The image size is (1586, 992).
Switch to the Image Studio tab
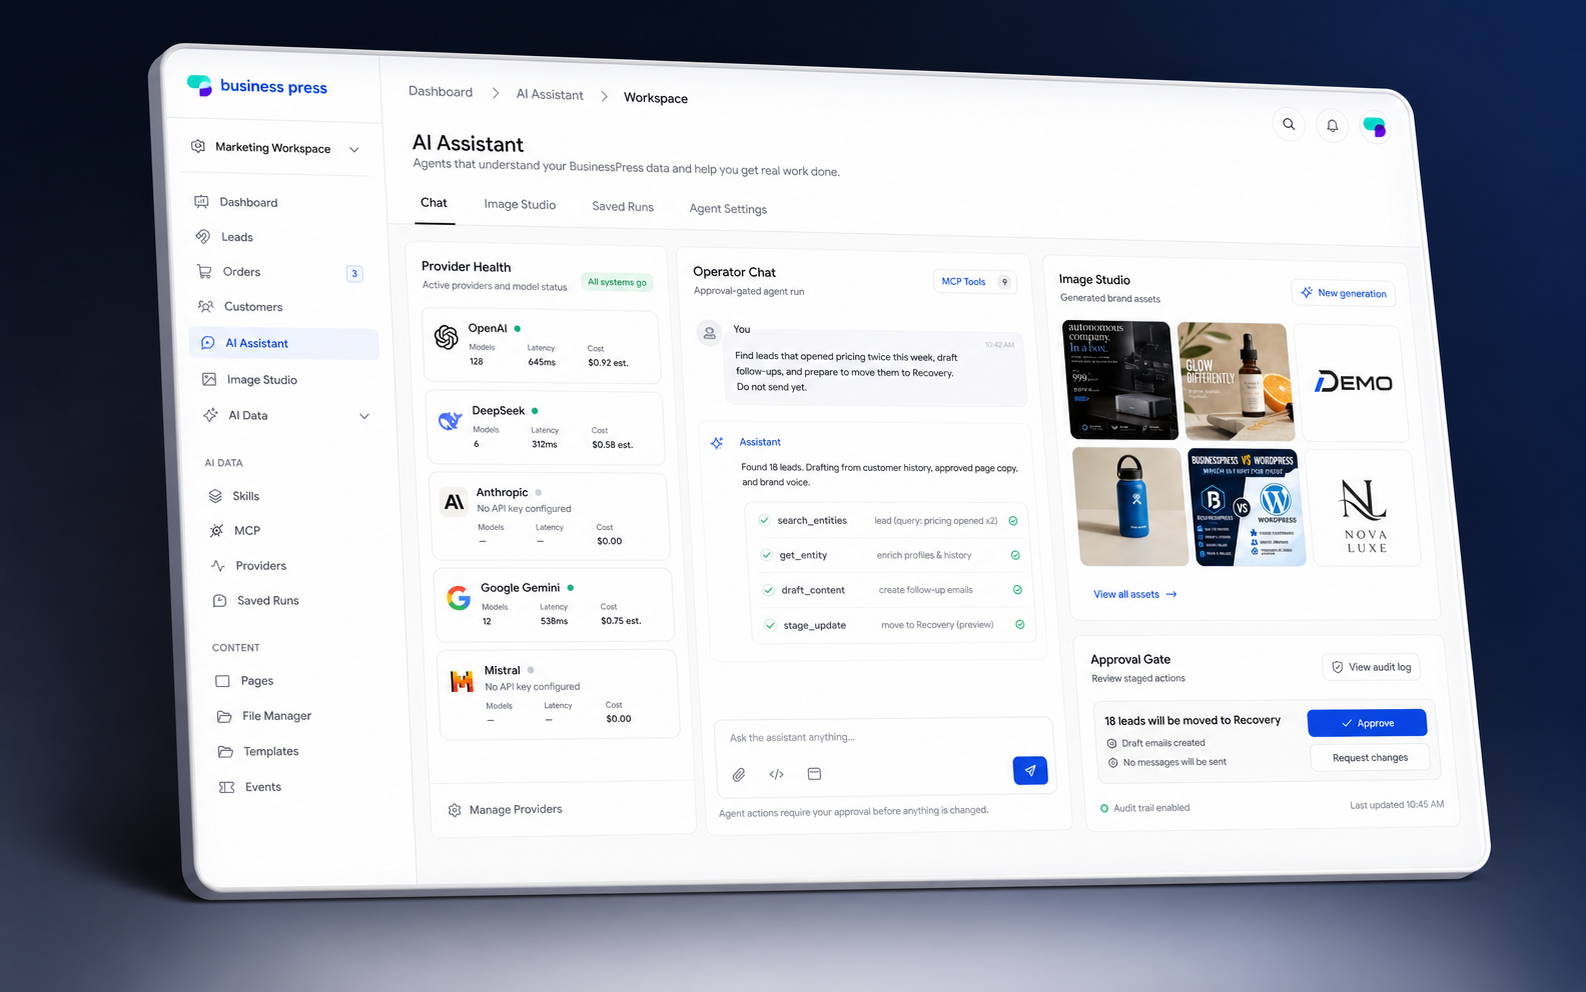520,204
